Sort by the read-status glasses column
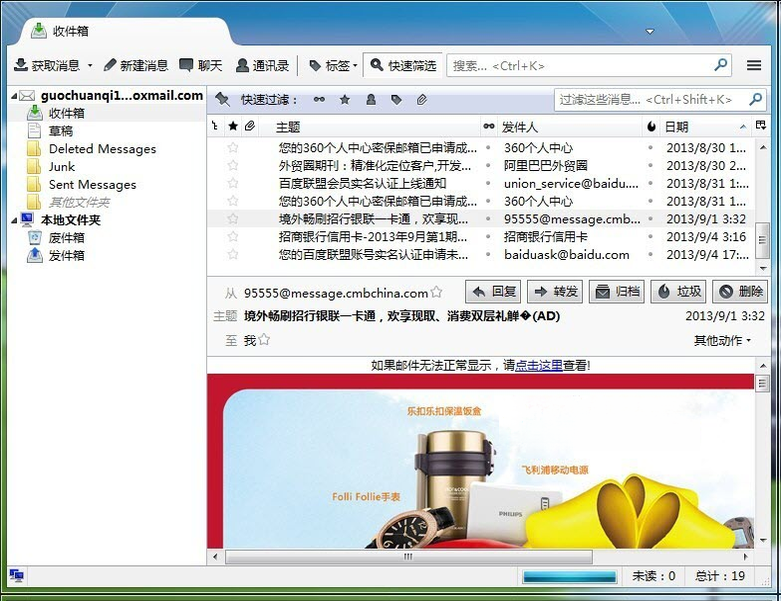The width and height of the screenshot is (781, 601). 489,126
